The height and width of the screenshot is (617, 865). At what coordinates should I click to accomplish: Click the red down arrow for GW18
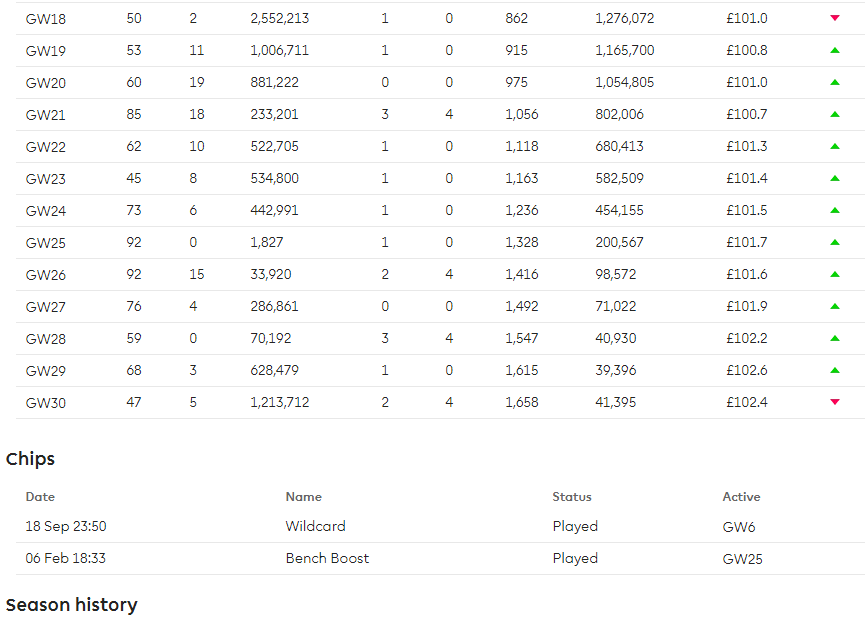coord(835,18)
